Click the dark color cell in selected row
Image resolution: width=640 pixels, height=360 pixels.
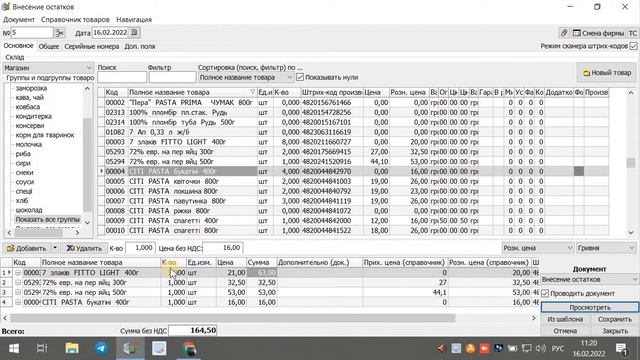[x=578, y=171]
